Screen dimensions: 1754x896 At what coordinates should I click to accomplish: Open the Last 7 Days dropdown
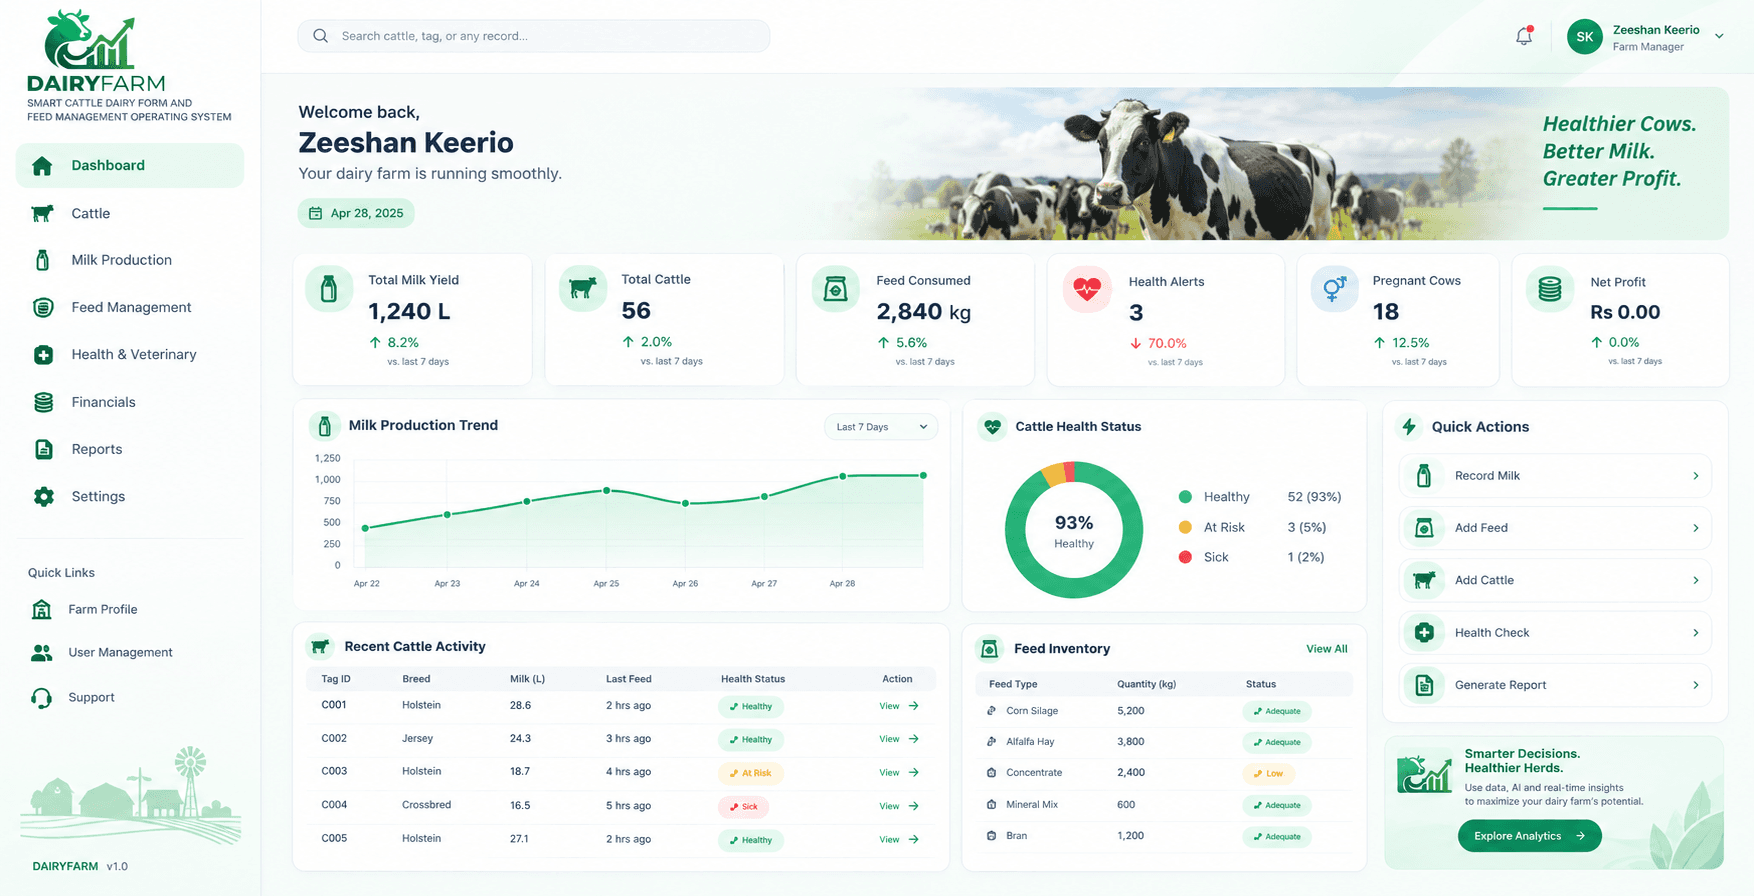[881, 427]
